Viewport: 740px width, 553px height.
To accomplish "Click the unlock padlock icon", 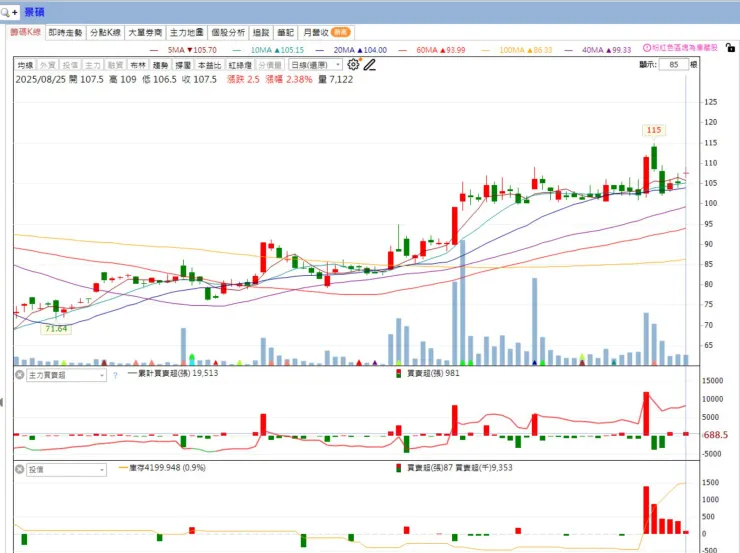I will (731, 48).
